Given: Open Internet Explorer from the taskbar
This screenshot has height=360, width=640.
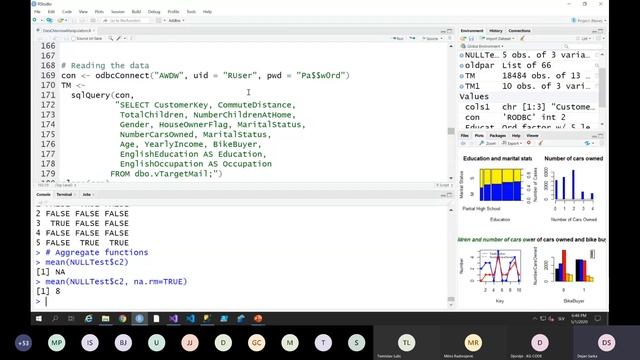Looking at the screenshot, I should pyautogui.click(x=88, y=319).
